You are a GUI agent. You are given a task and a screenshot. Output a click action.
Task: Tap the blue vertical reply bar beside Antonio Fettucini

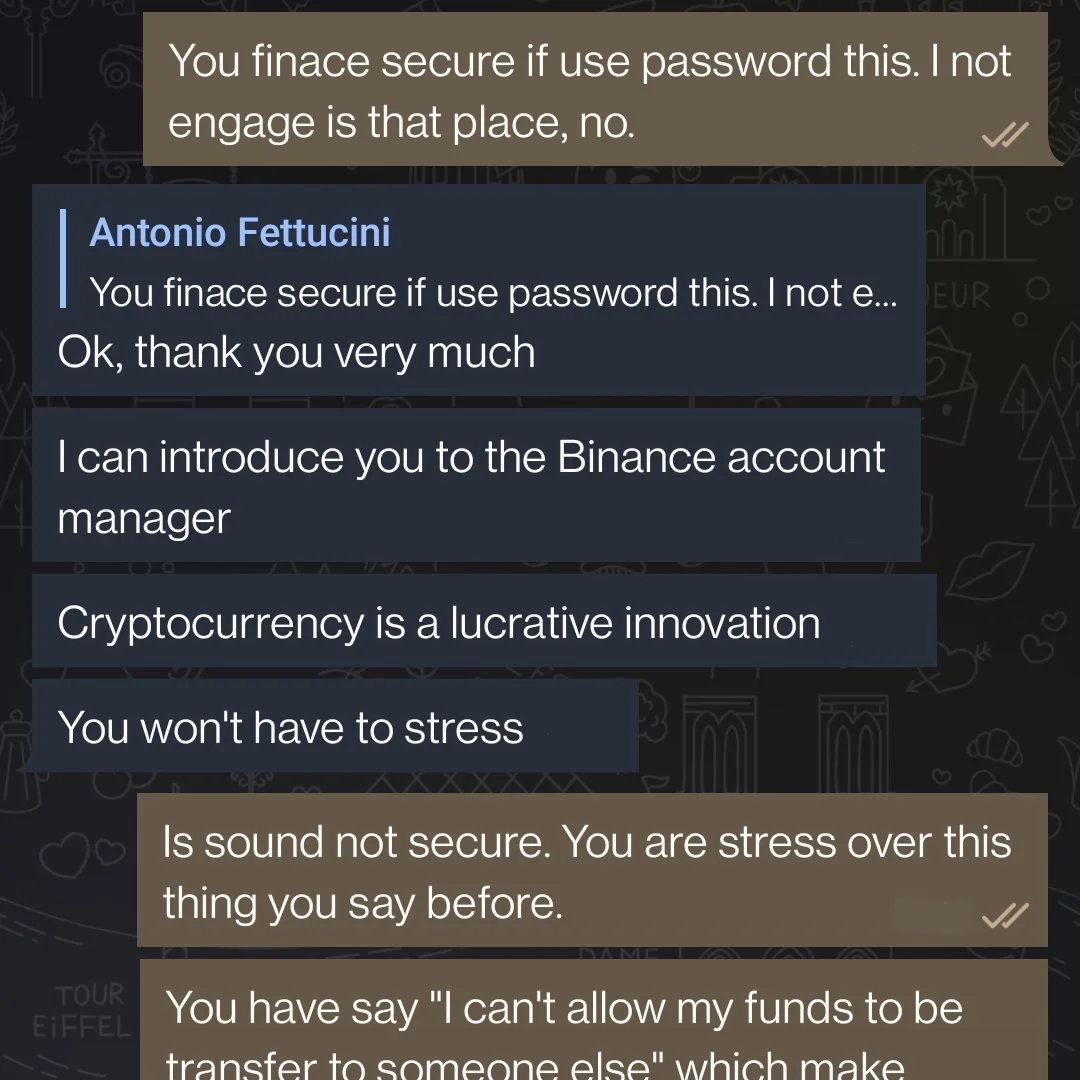tap(63, 258)
